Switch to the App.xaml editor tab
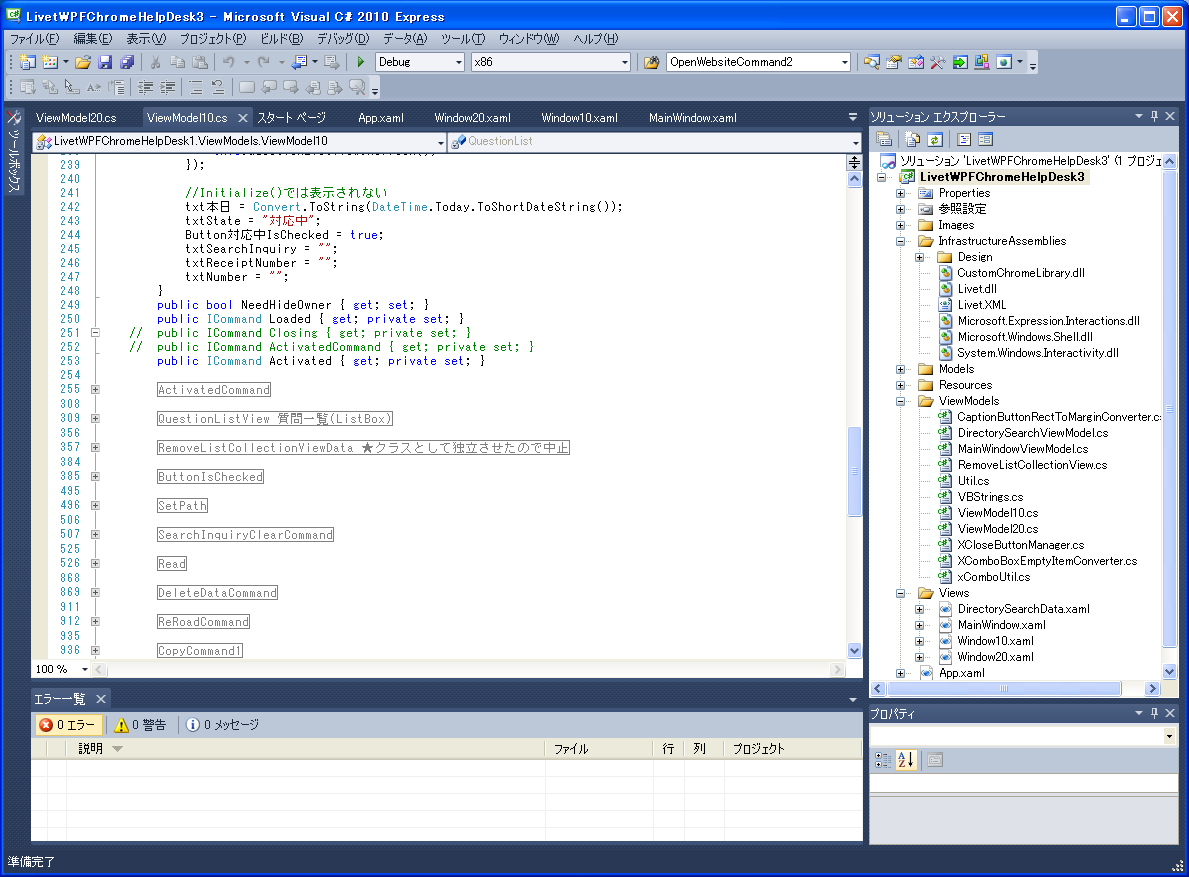Screen dimensions: 1189x877 pos(381,117)
